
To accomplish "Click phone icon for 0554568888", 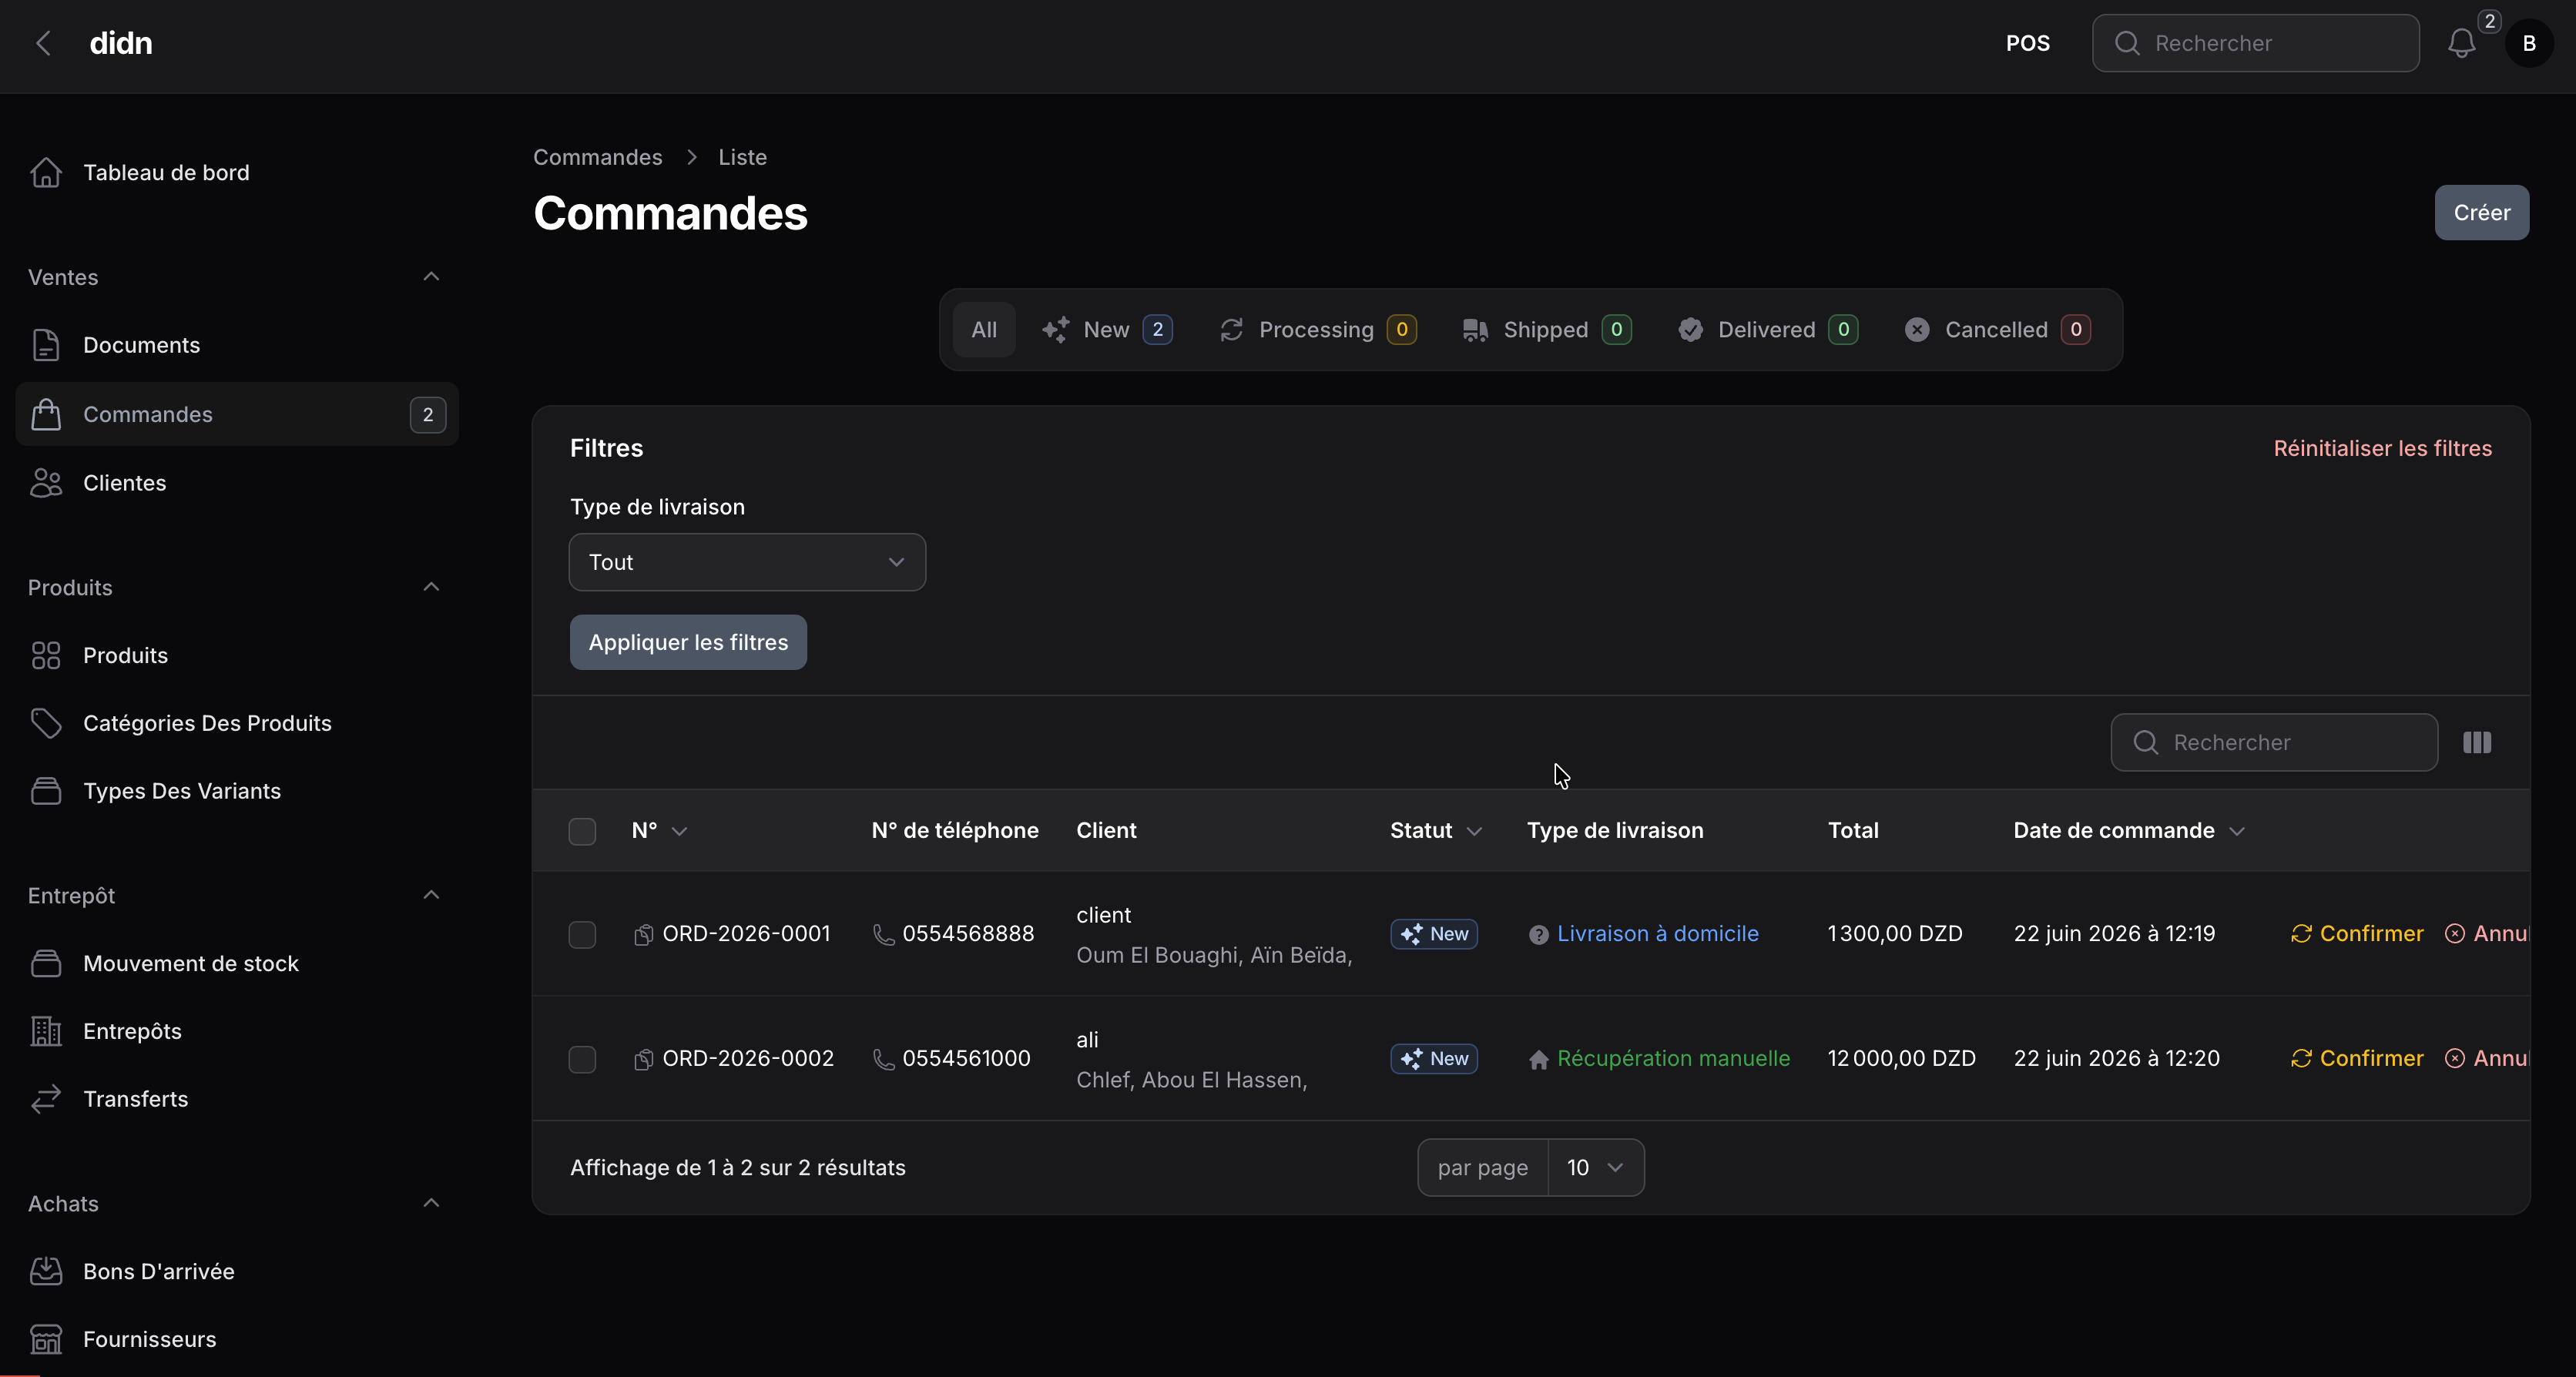I will pyautogui.click(x=883, y=934).
